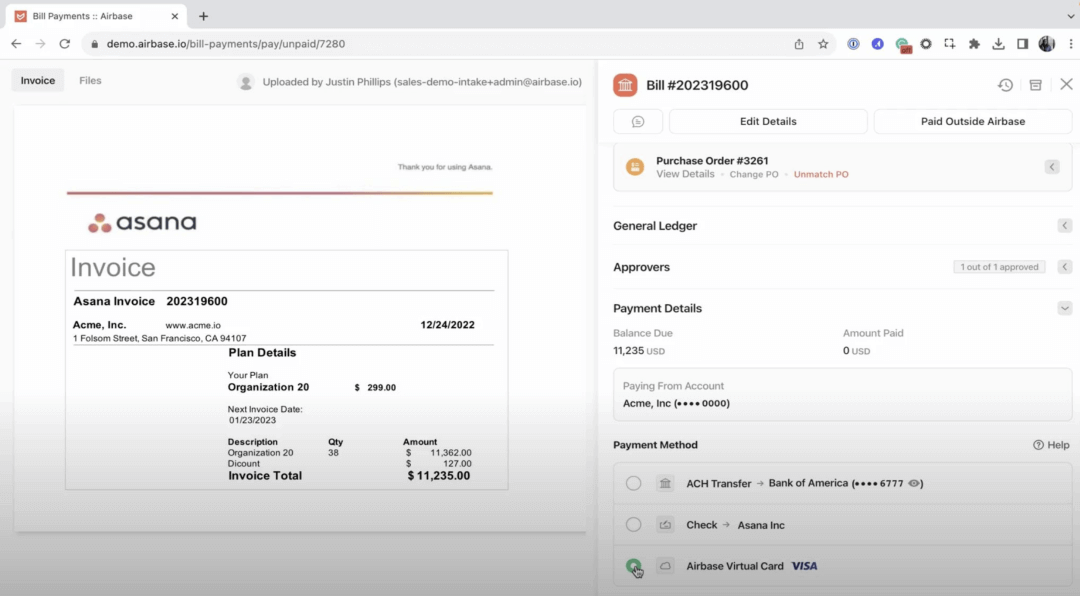Image resolution: width=1080 pixels, height=596 pixels.
Task: Open the comments bubble button
Action: coord(638,121)
